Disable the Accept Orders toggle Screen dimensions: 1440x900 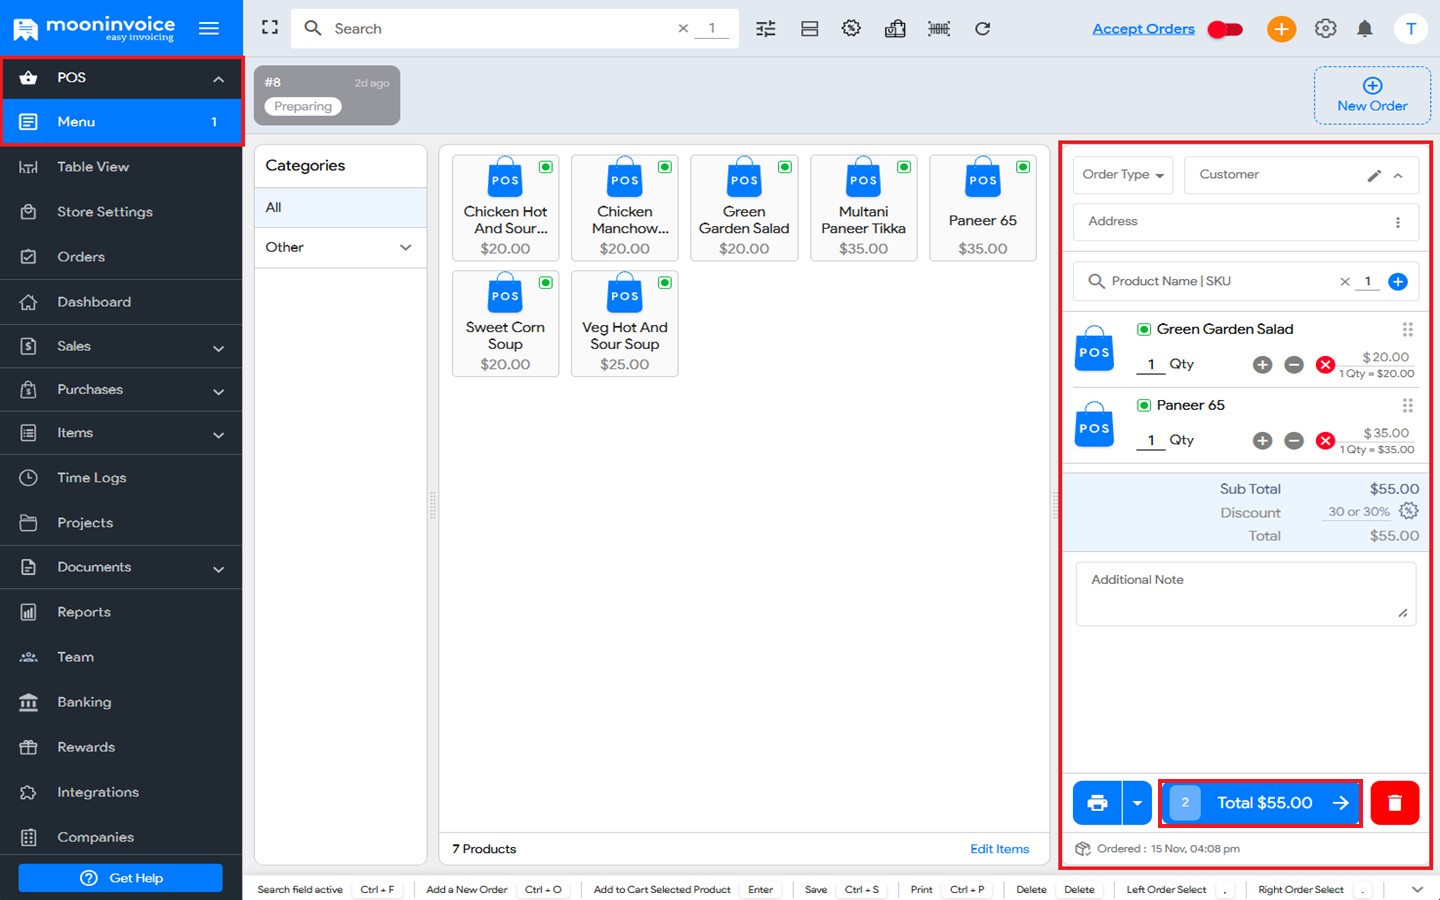1225,29
